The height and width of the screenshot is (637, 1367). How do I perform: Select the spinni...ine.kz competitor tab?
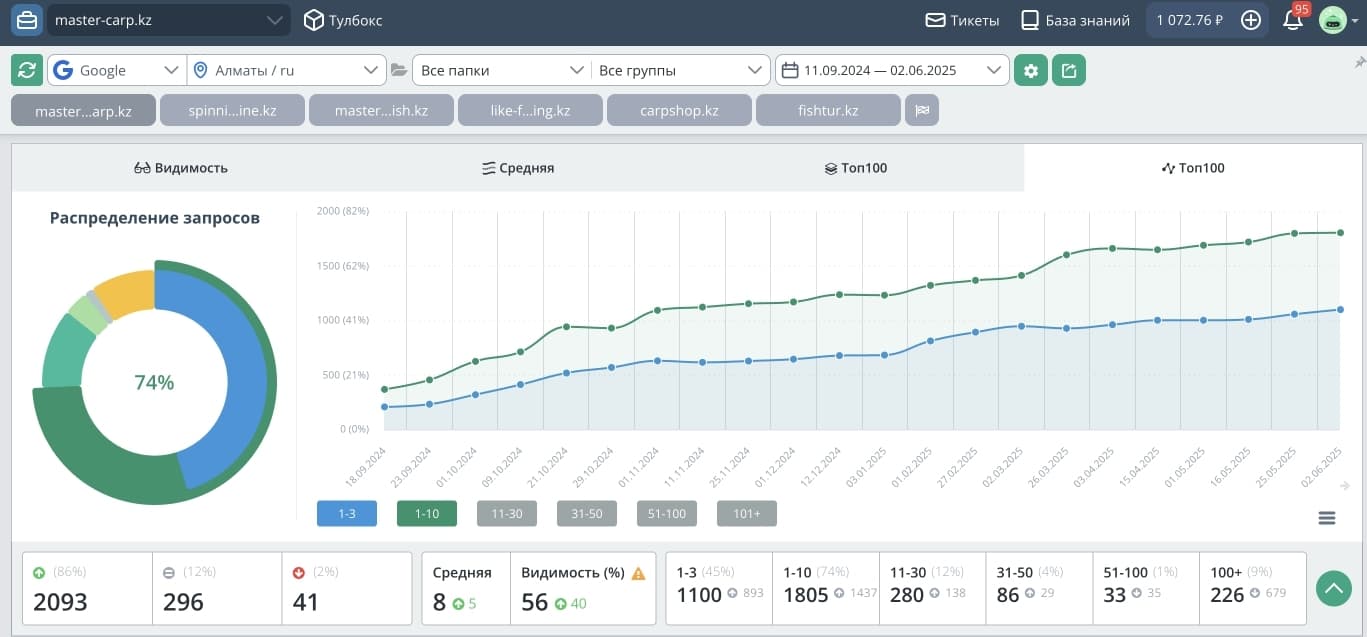[x=232, y=110]
